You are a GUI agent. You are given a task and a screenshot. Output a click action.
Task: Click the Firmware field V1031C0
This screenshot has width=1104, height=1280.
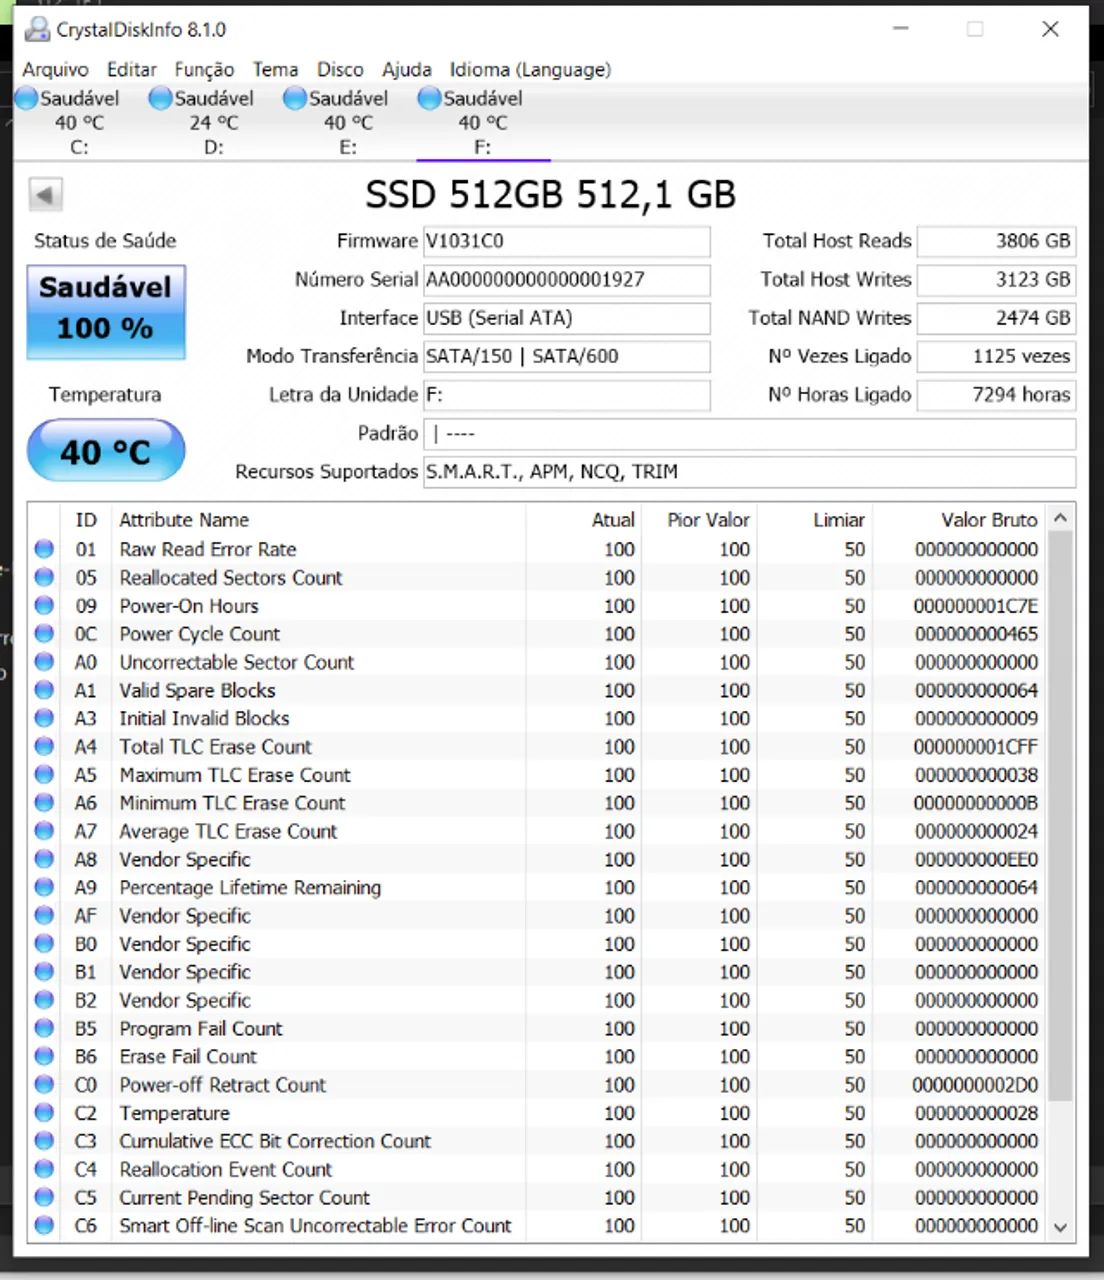pyautogui.click(x=567, y=241)
